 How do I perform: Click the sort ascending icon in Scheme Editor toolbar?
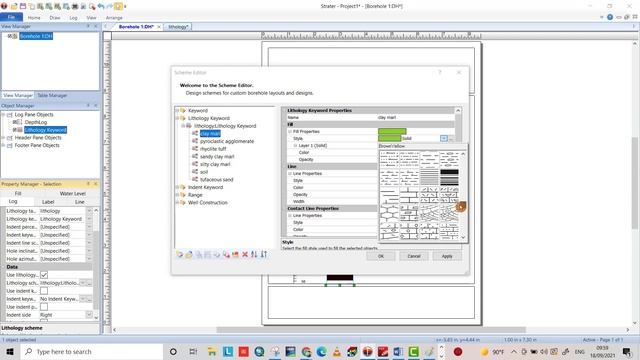click(254, 254)
